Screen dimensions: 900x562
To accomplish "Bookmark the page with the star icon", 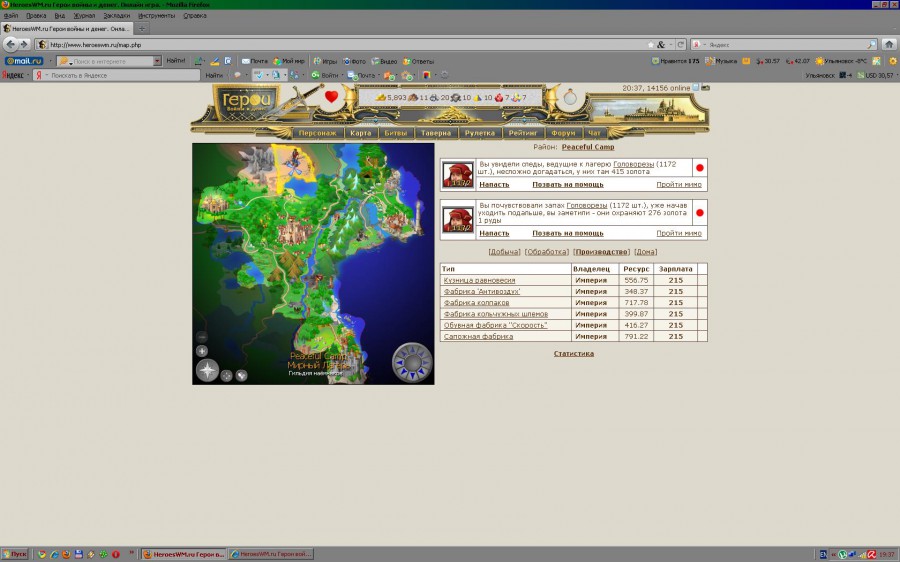I will point(651,44).
